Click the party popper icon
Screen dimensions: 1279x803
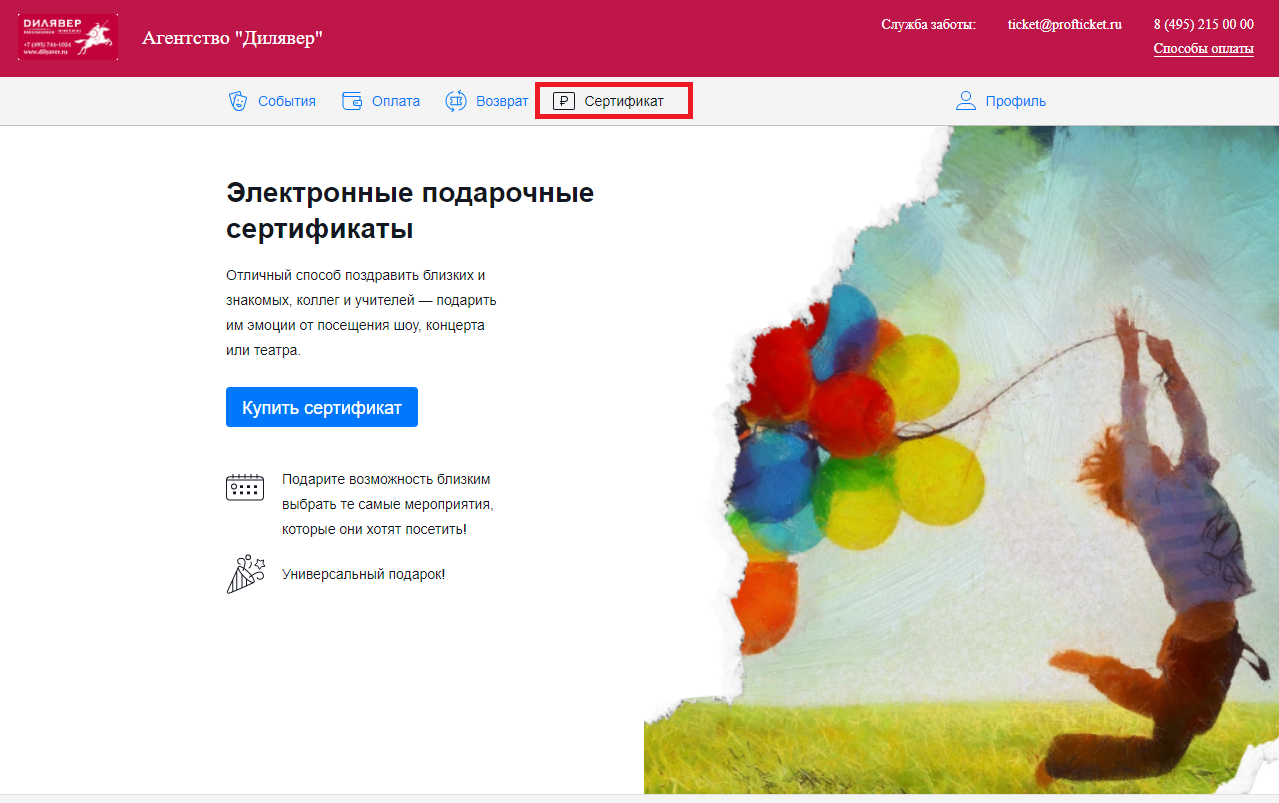coord(245,574)
